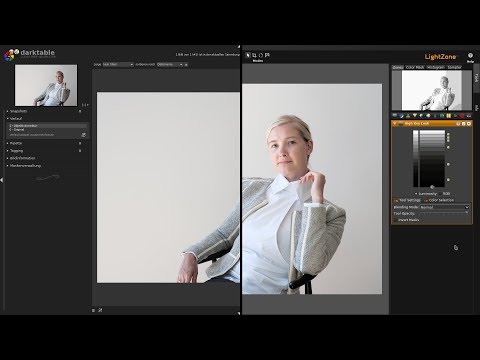Switch to the Sampler tab
This screenshot has width=480, height=360.
(x=454, y=67)
